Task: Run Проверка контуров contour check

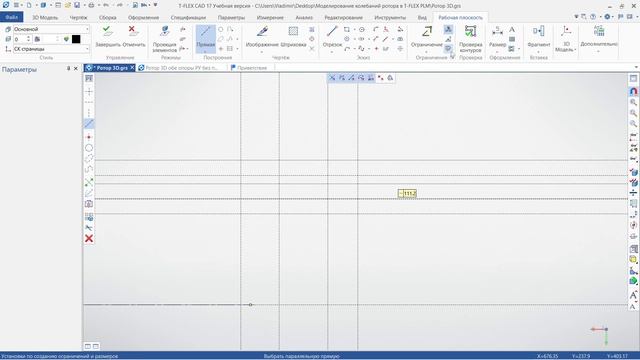Action: (471, 39)
